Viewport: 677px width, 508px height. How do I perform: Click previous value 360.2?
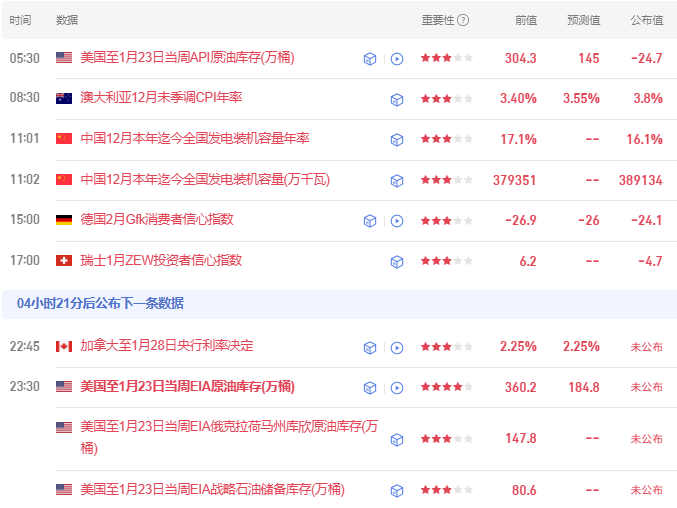521,387
